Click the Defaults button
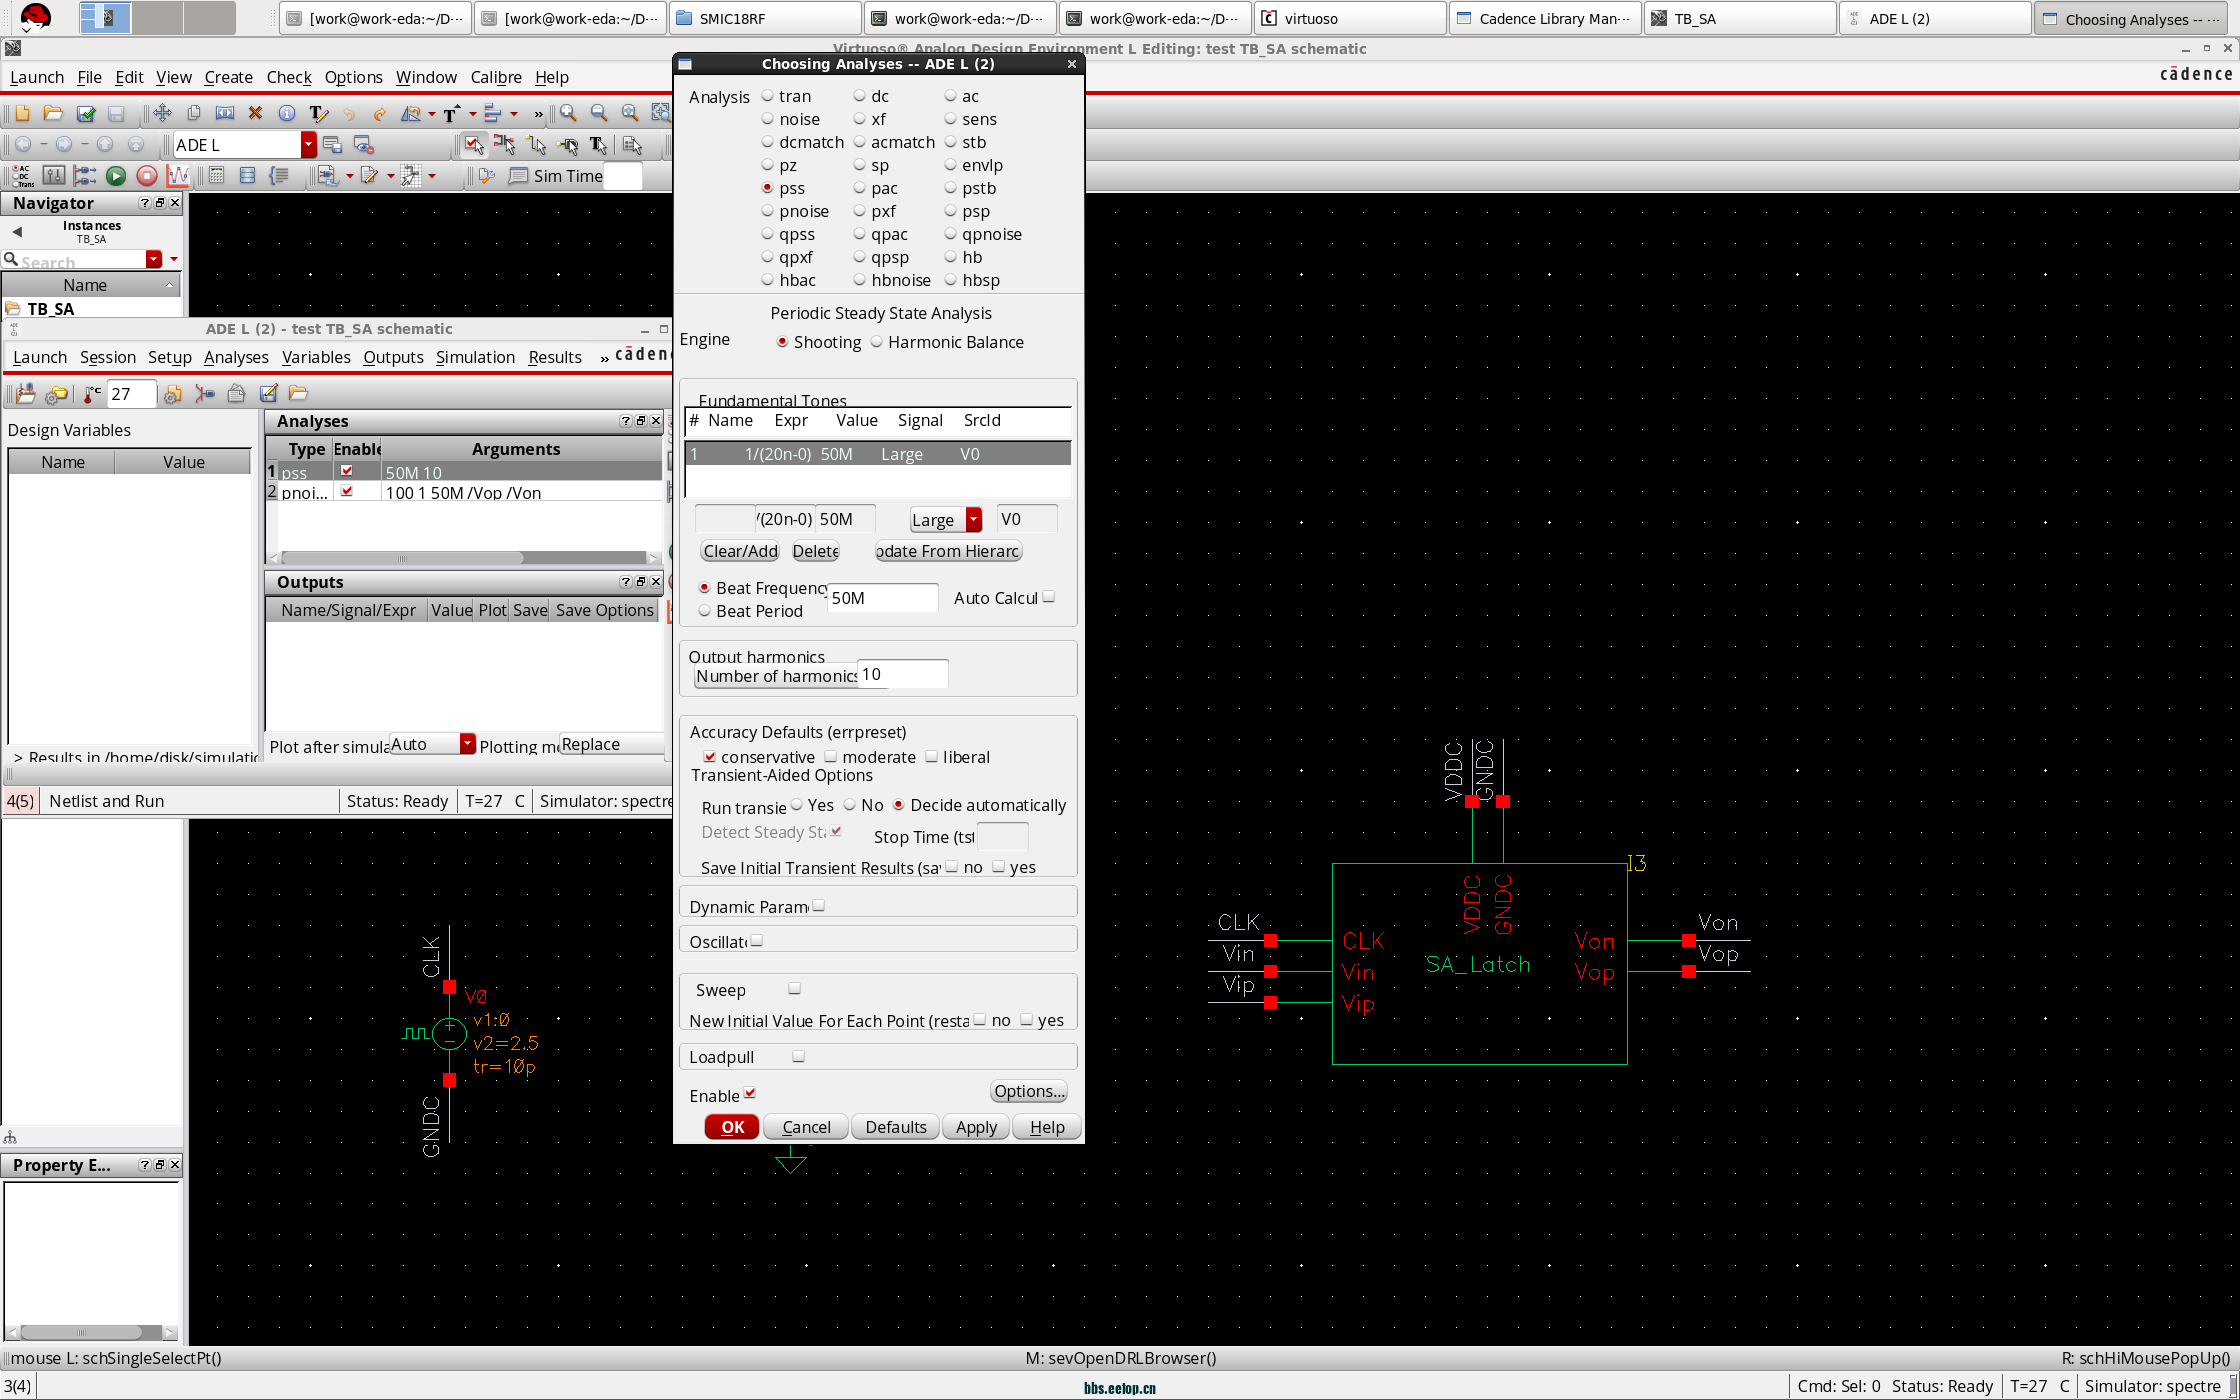Viewport: 2240px width, 1400px height. pyautogui.click(x=896, y=1127)
